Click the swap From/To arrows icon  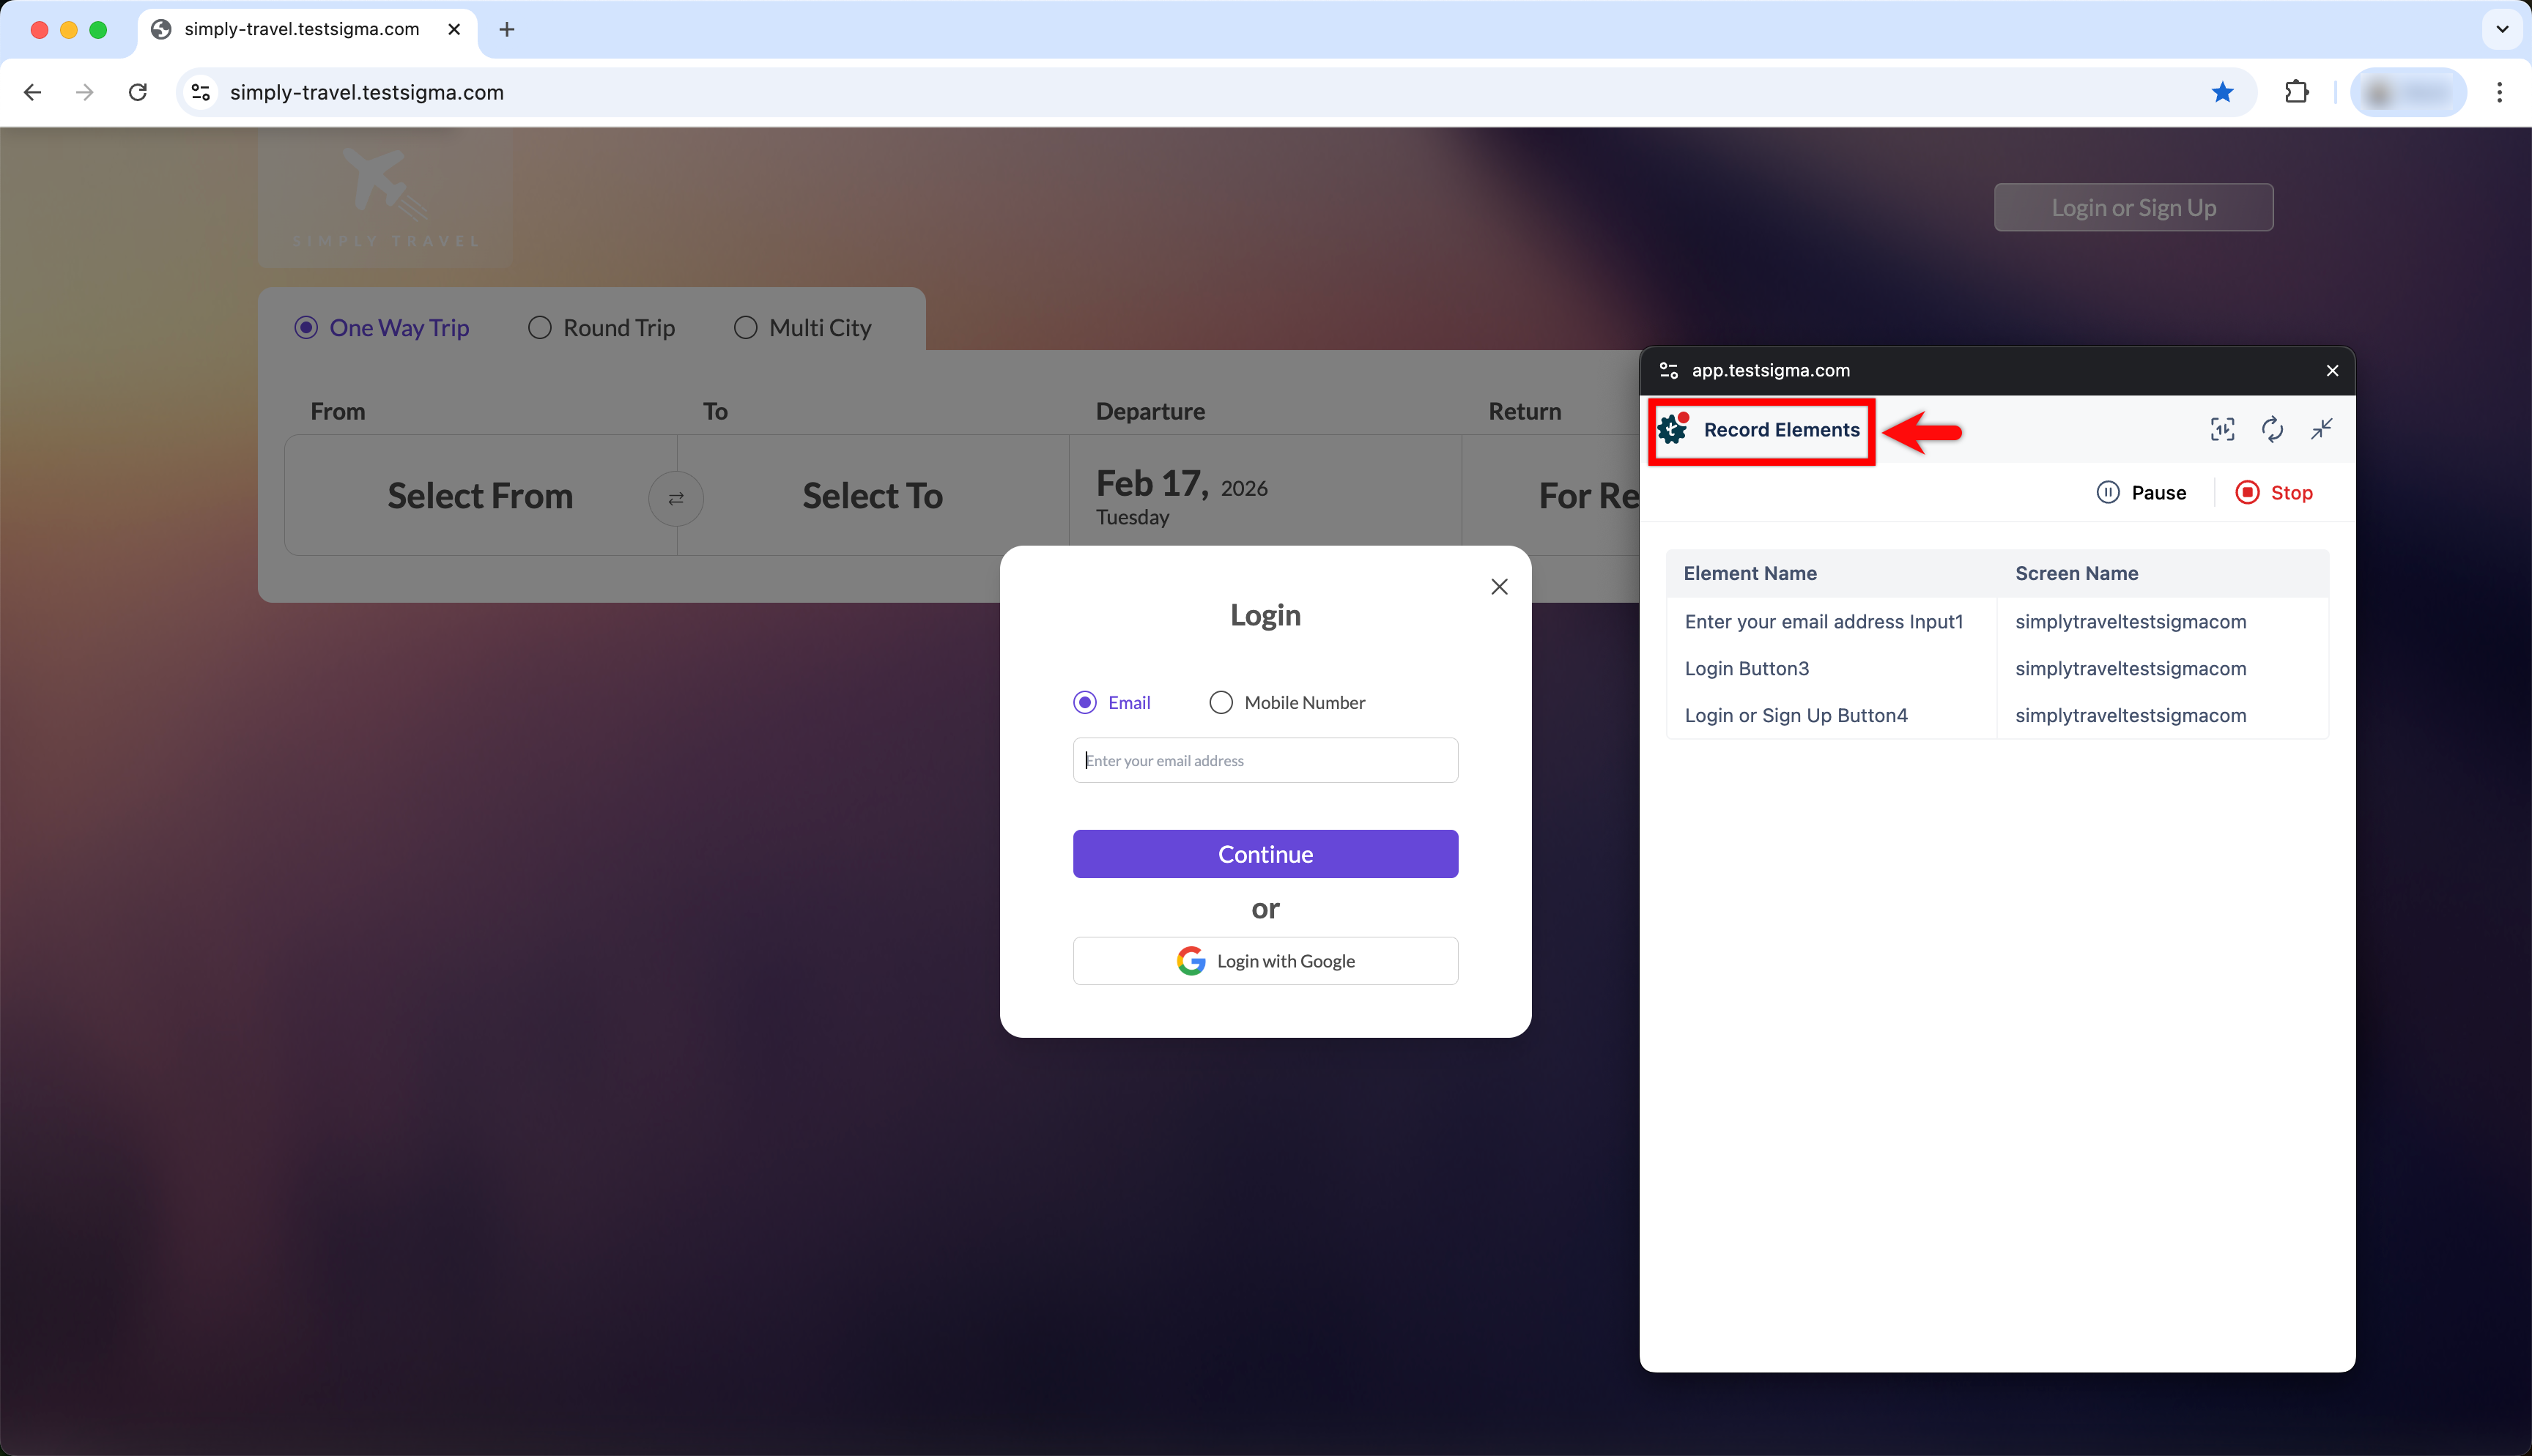coord(676,498)
